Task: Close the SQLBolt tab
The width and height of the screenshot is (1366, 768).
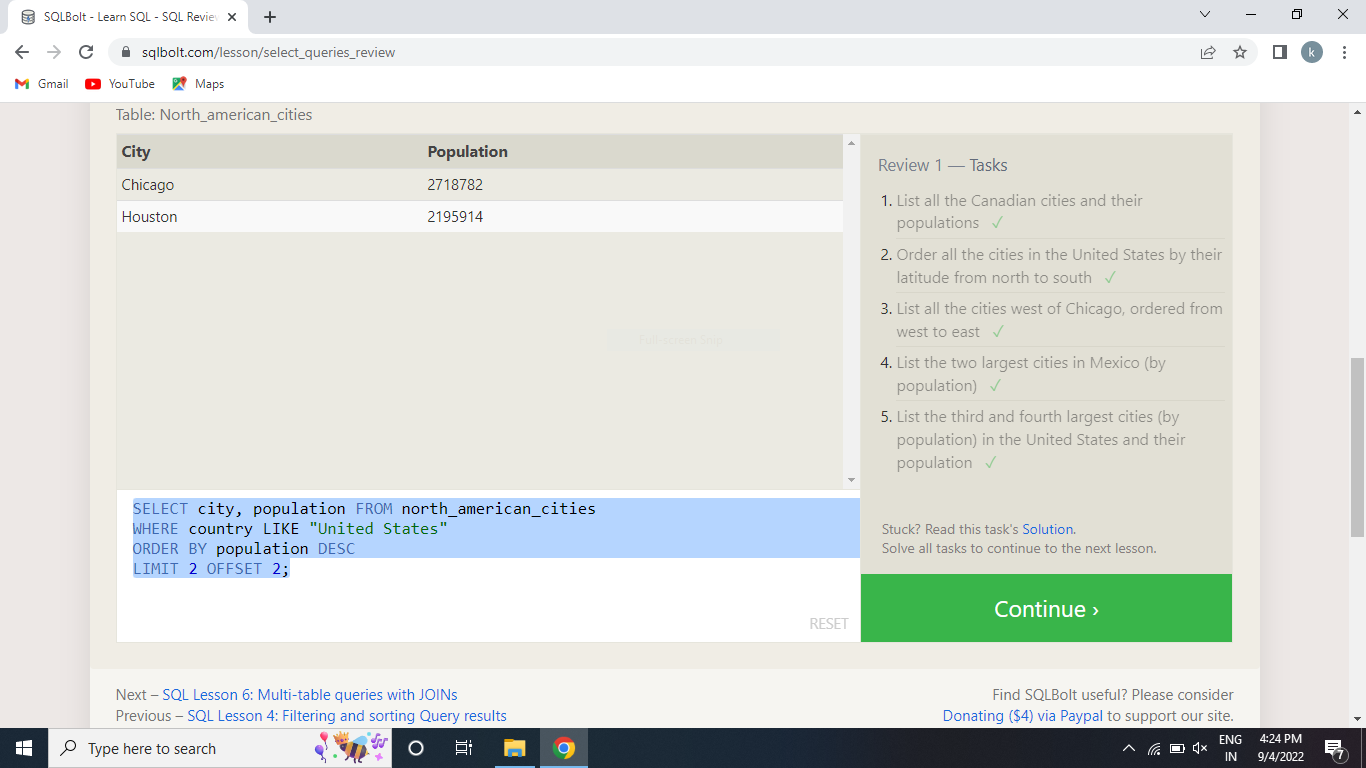Action: 232,17
